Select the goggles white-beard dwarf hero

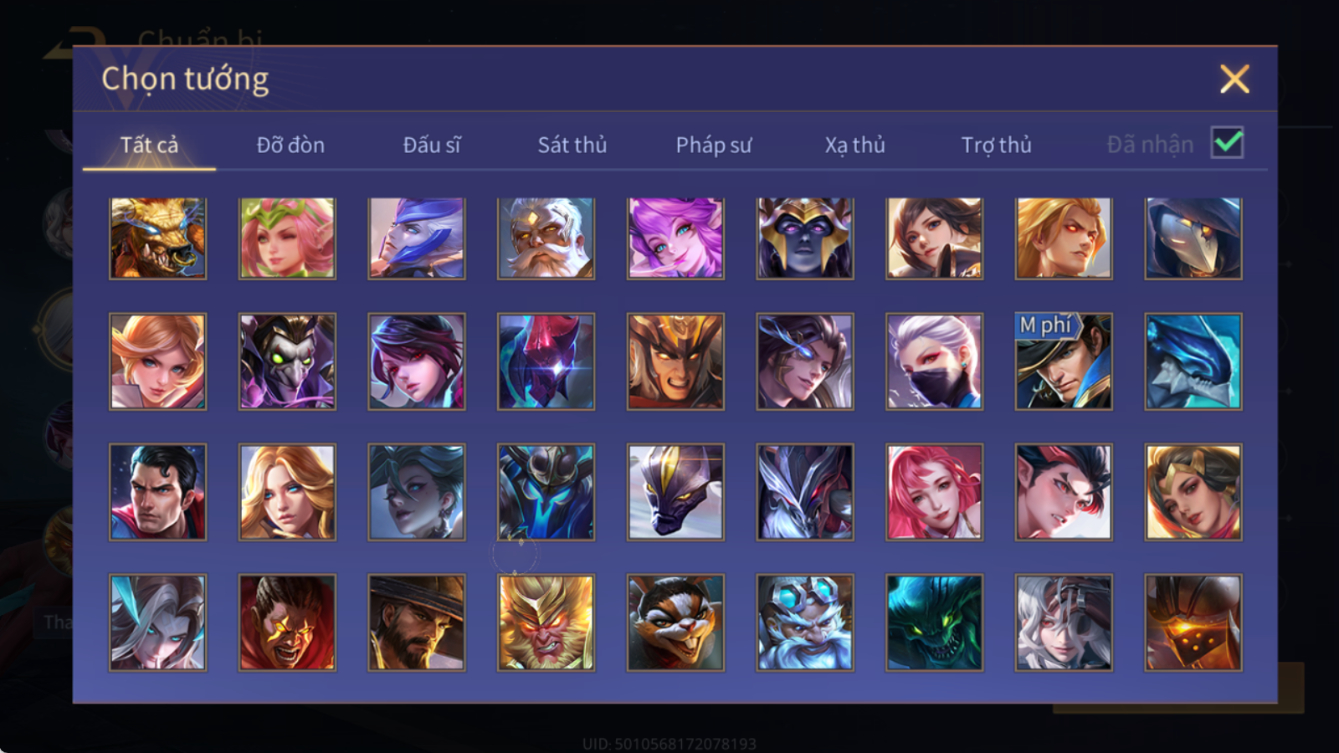tap(805, 623)
